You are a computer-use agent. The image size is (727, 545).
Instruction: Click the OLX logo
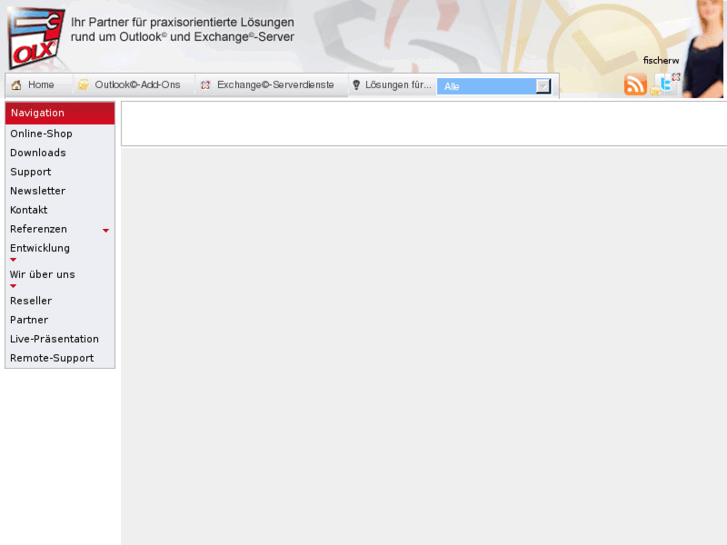[36, 38]
